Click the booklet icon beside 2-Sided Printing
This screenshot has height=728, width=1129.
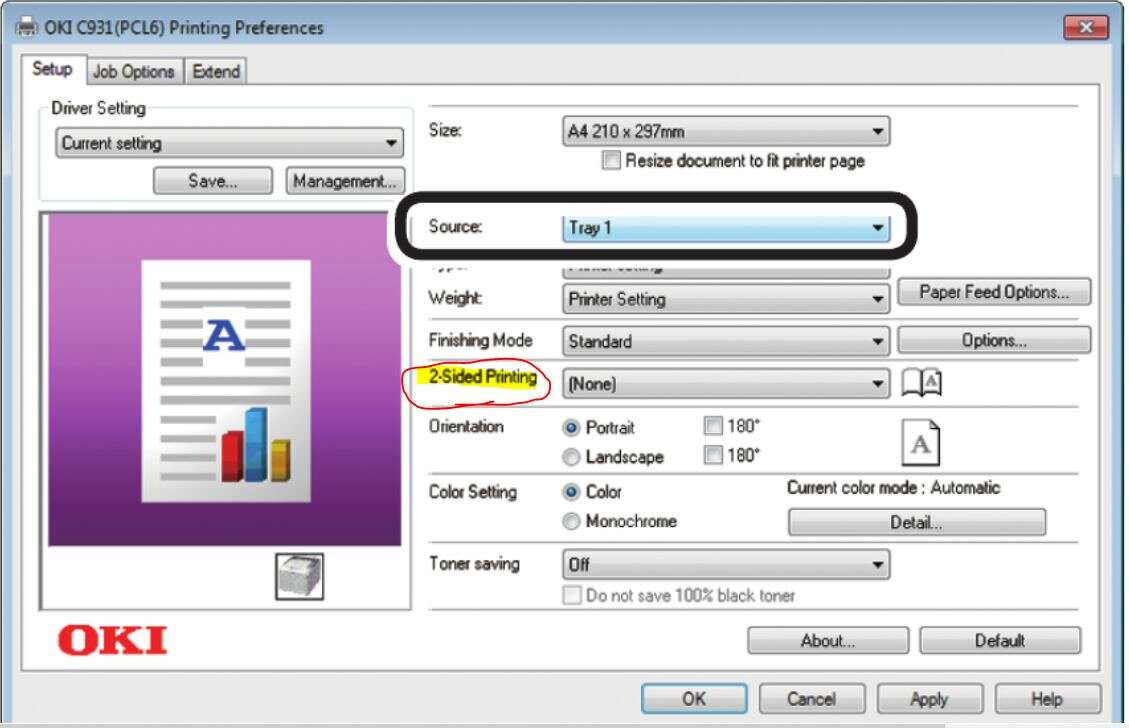click(922, 382)
